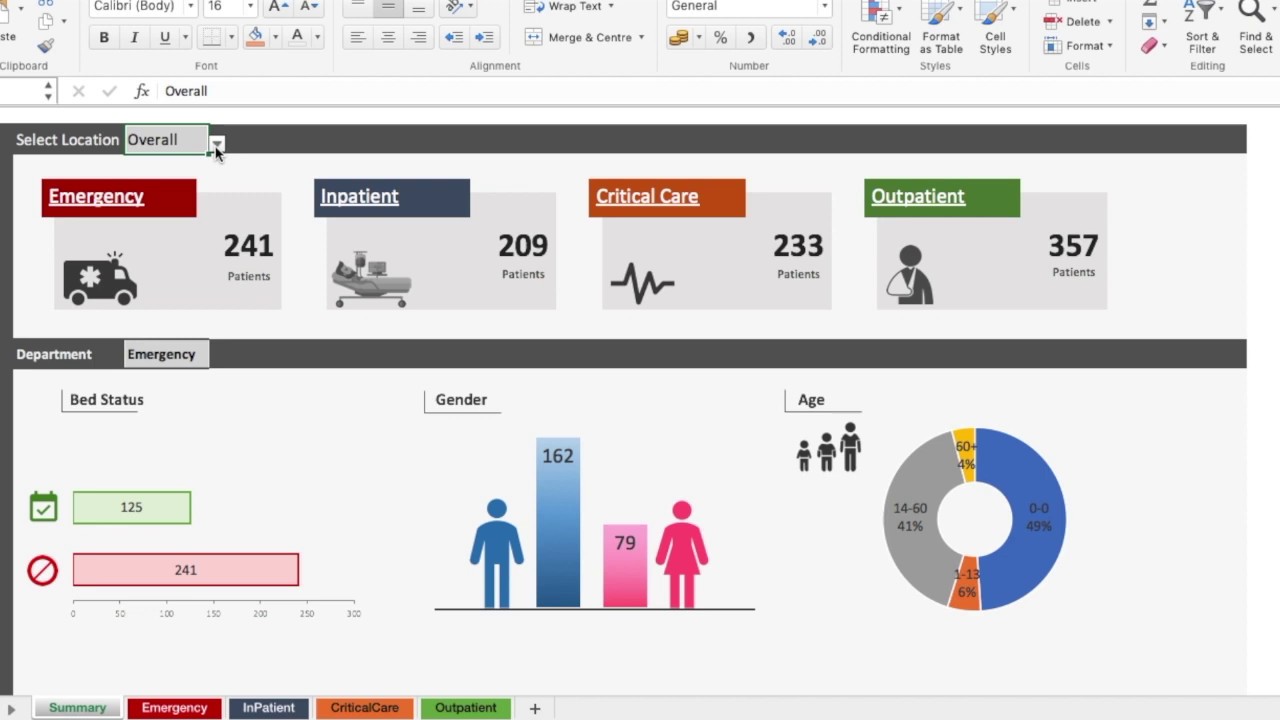Switch to the Emergency sheet tab
Image resolution: width=1280 pixels, height=720 pixels.
click(174, 708)
